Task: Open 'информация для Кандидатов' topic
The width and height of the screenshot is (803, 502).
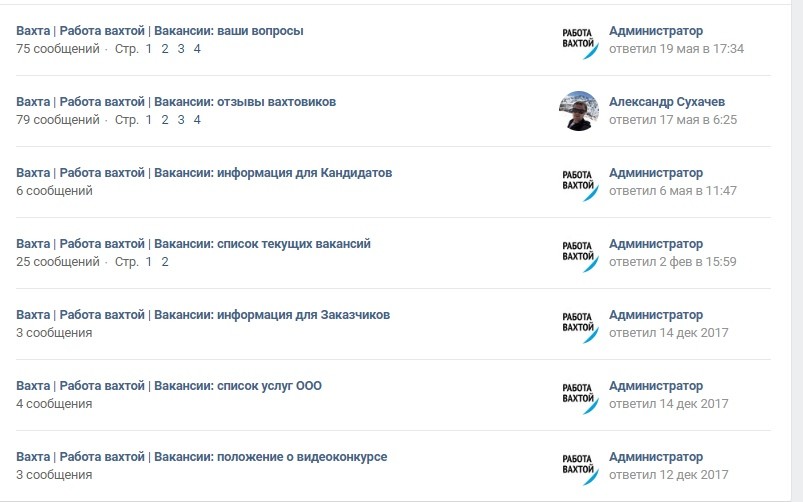Action: (x=204, y=173)
